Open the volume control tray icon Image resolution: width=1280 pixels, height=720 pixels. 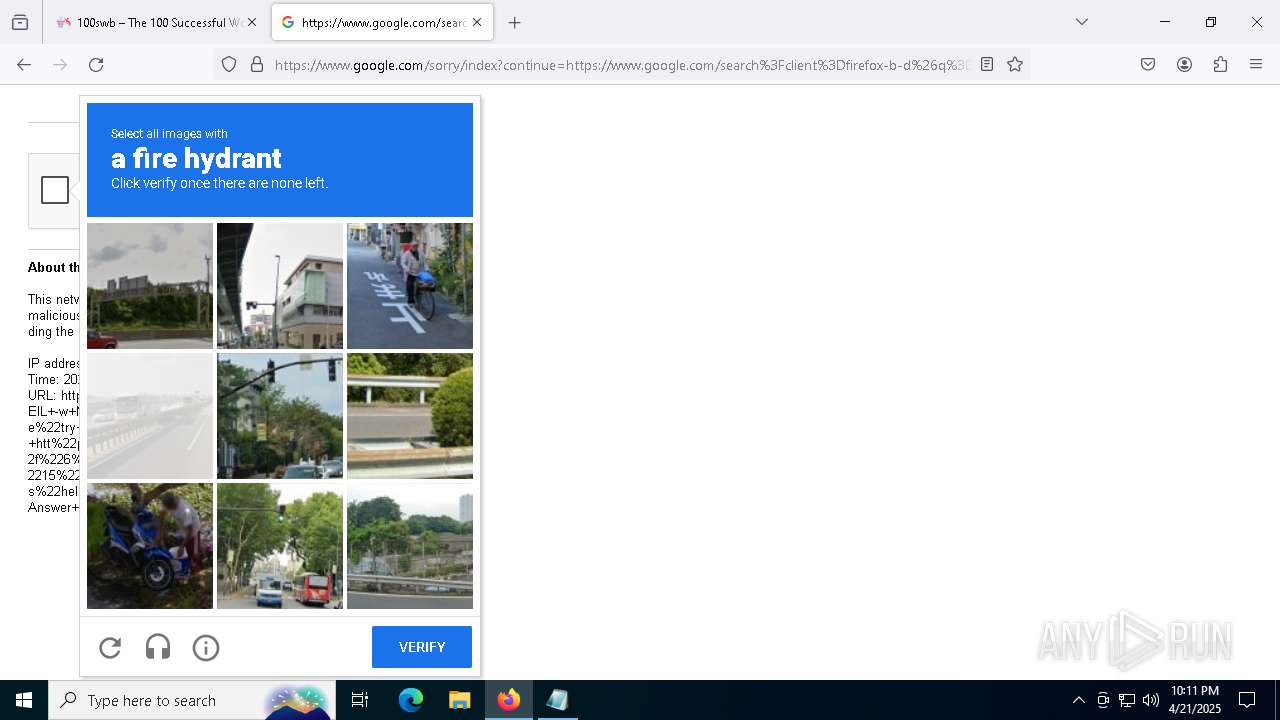point(1151,700)
